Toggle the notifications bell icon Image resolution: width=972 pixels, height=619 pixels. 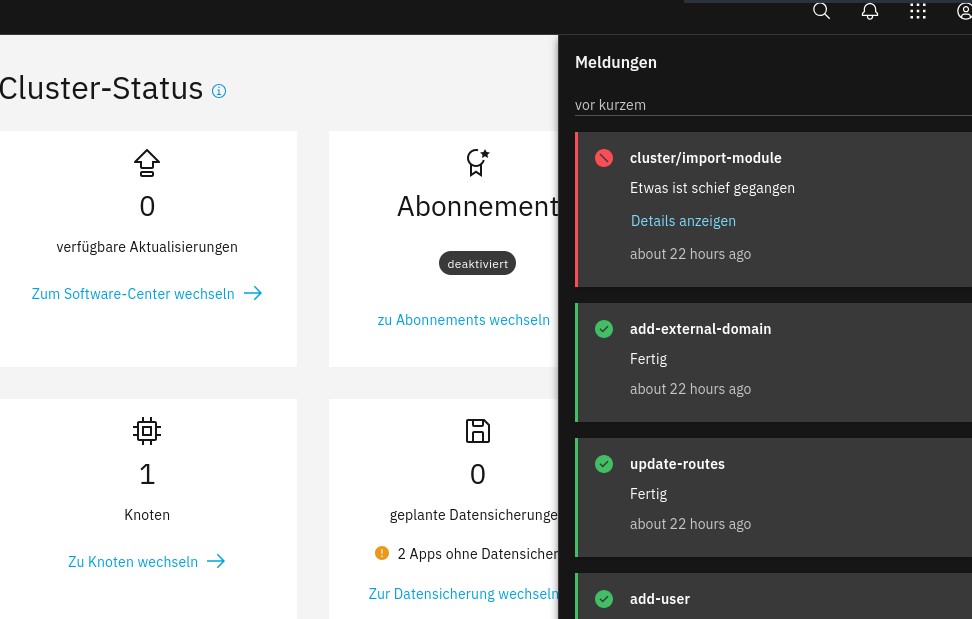tap(870, 11)
